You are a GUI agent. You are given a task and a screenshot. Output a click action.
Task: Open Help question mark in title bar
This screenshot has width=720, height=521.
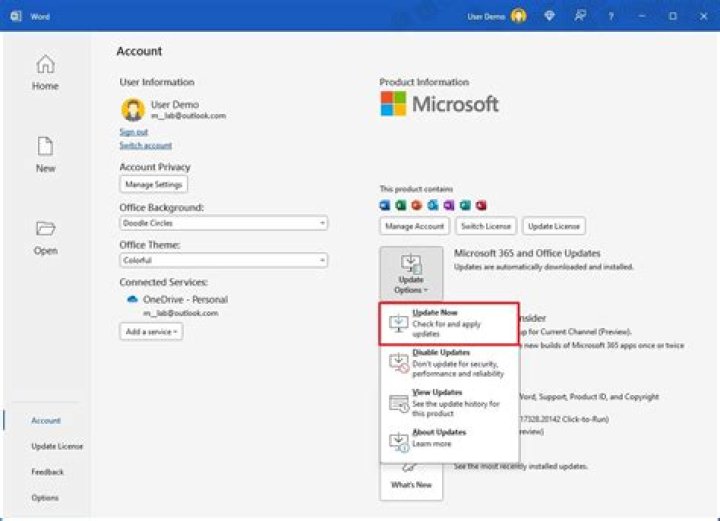point(611,16)
